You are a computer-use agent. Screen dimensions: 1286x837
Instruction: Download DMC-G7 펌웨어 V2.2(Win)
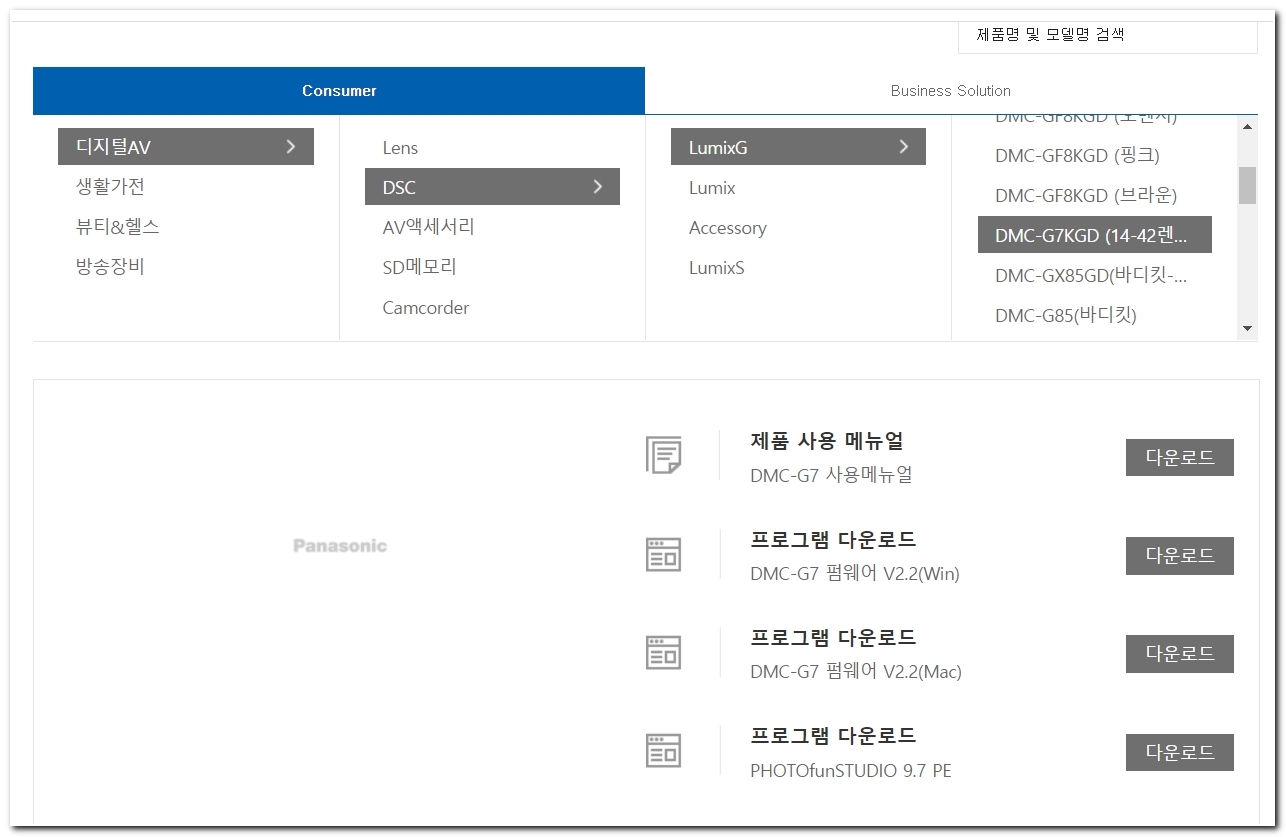[1180, 556]
